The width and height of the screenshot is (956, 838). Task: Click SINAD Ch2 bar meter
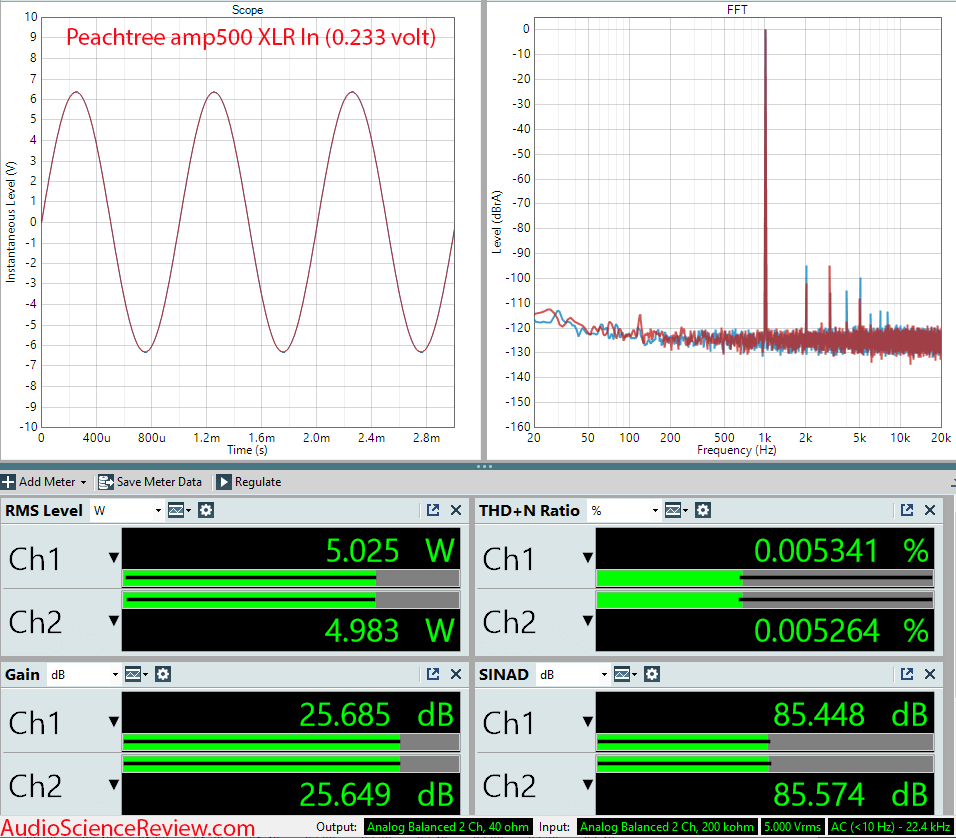765,764
